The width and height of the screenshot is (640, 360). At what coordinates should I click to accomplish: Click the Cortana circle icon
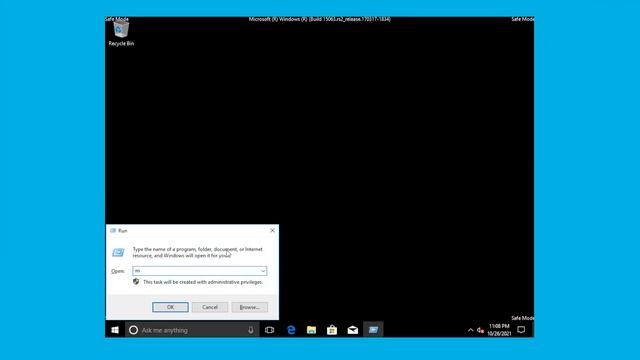tap(133, 330)
